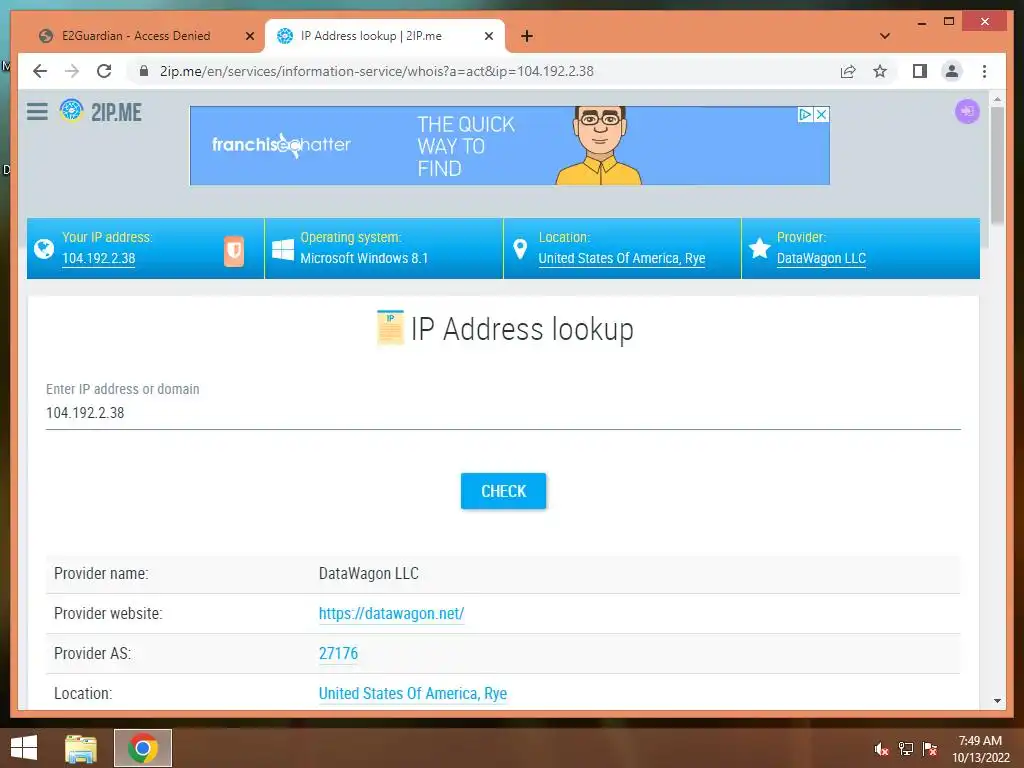Click the page scrollbar up arrow
Viewport: 1024px width, 768px height.
[997, 100]
